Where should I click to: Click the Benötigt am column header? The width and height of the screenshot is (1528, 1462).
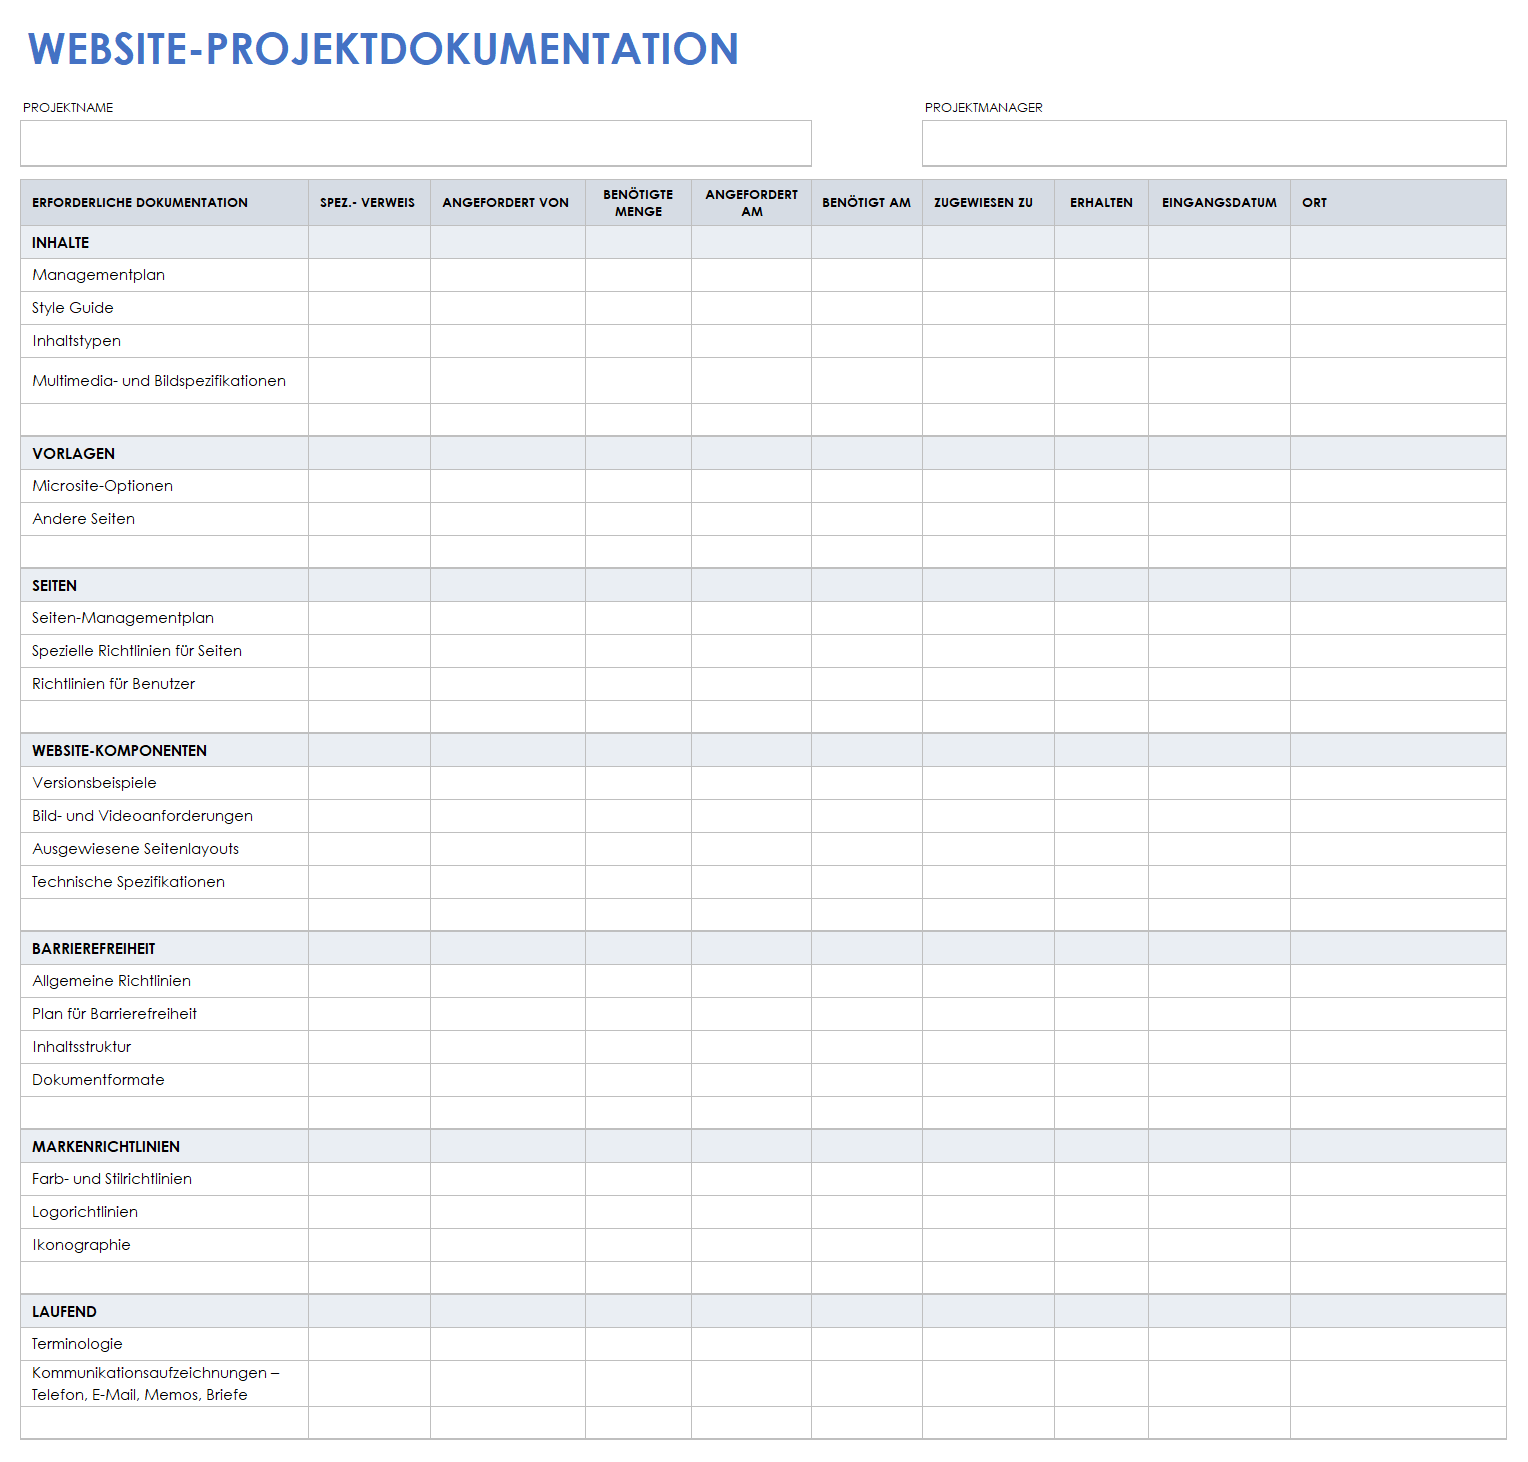click(867, 203)
